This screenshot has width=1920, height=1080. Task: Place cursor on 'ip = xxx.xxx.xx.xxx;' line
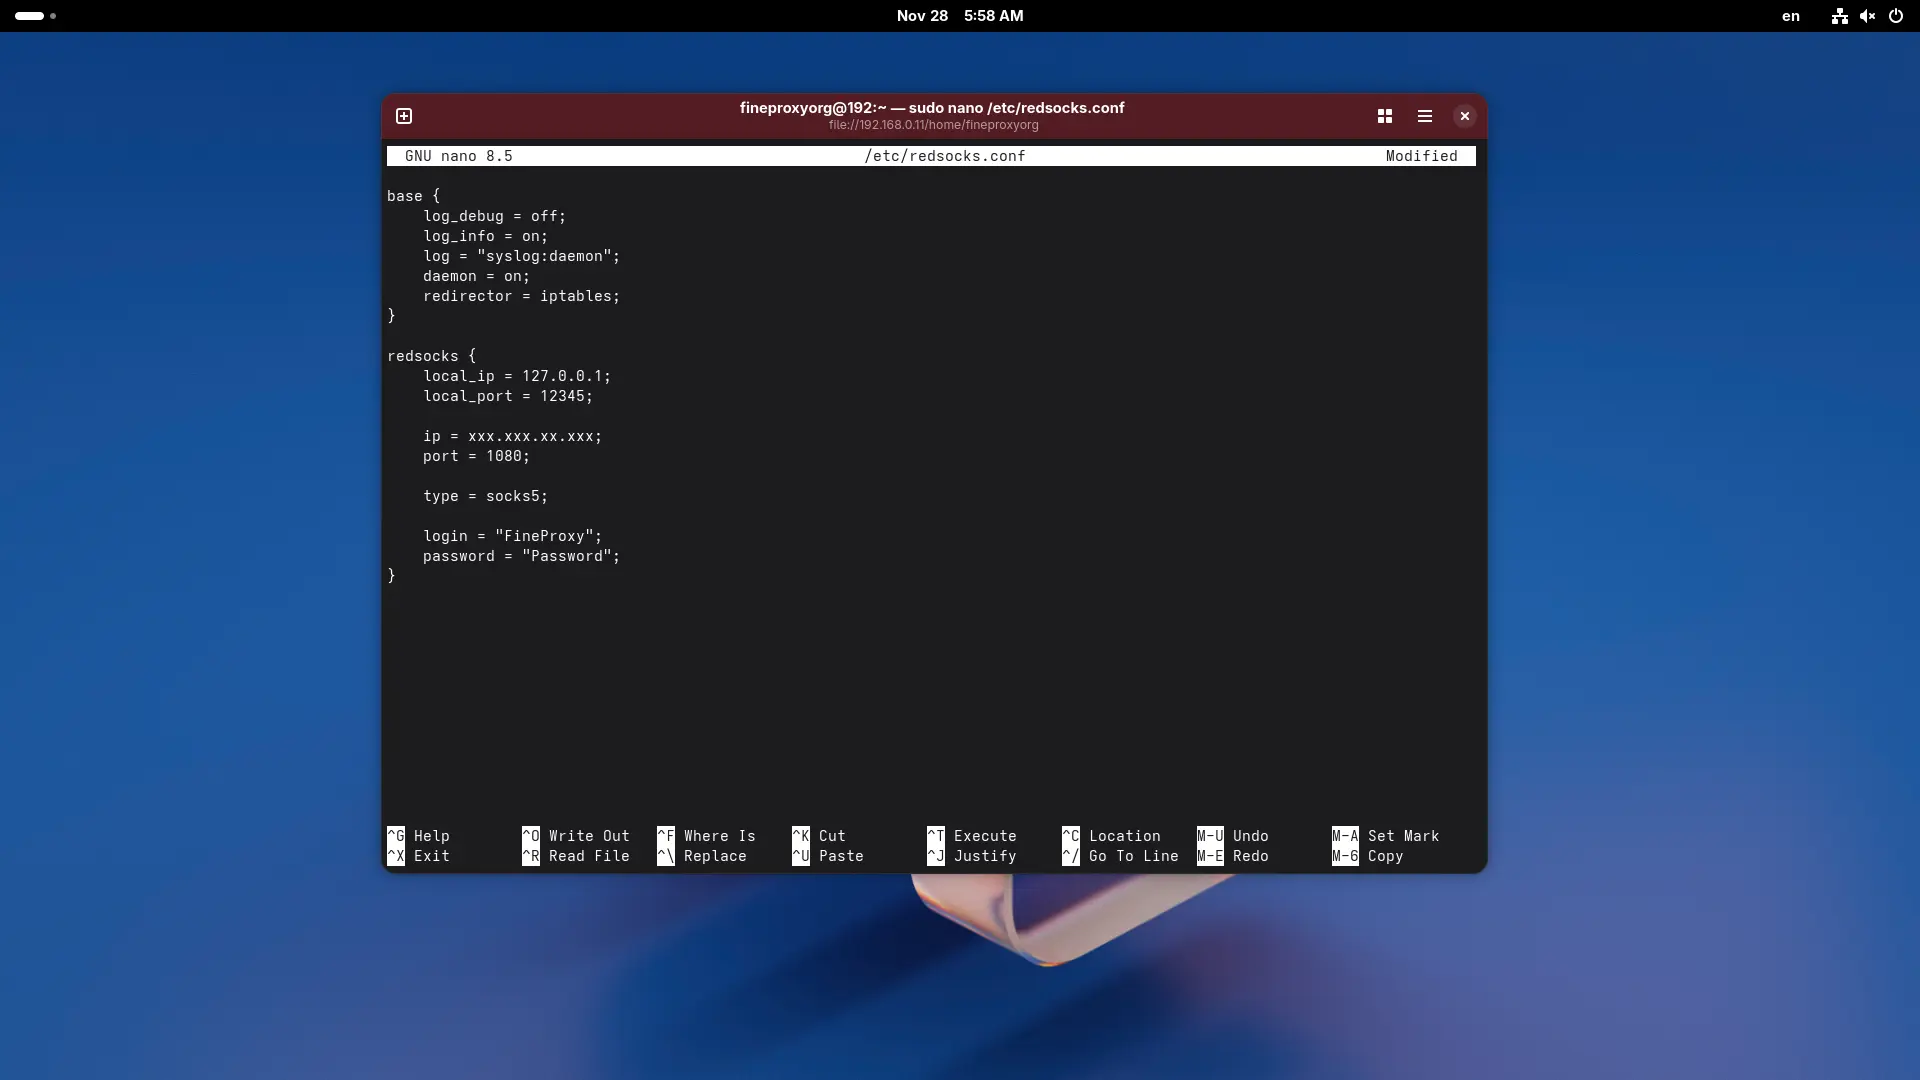coord(513,436)
